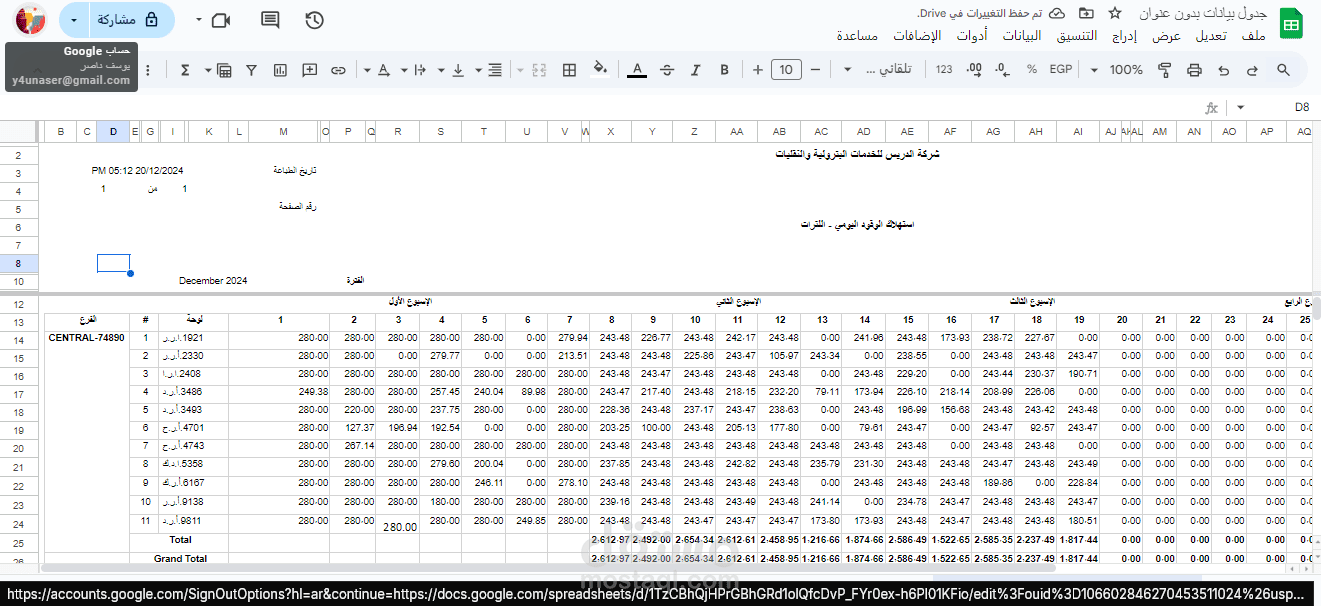
Task: Click the CENTRAL-74890 cell
Action: pyautogui.click(x=87, y=338)
